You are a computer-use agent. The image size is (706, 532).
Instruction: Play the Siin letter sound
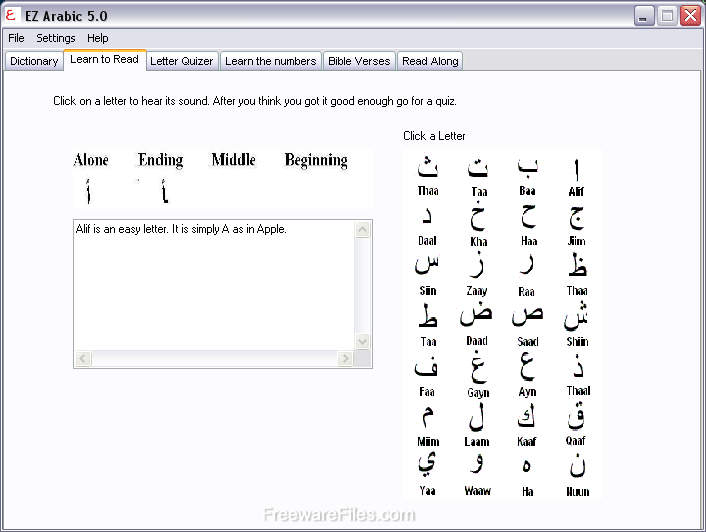(x=427, y=265)
